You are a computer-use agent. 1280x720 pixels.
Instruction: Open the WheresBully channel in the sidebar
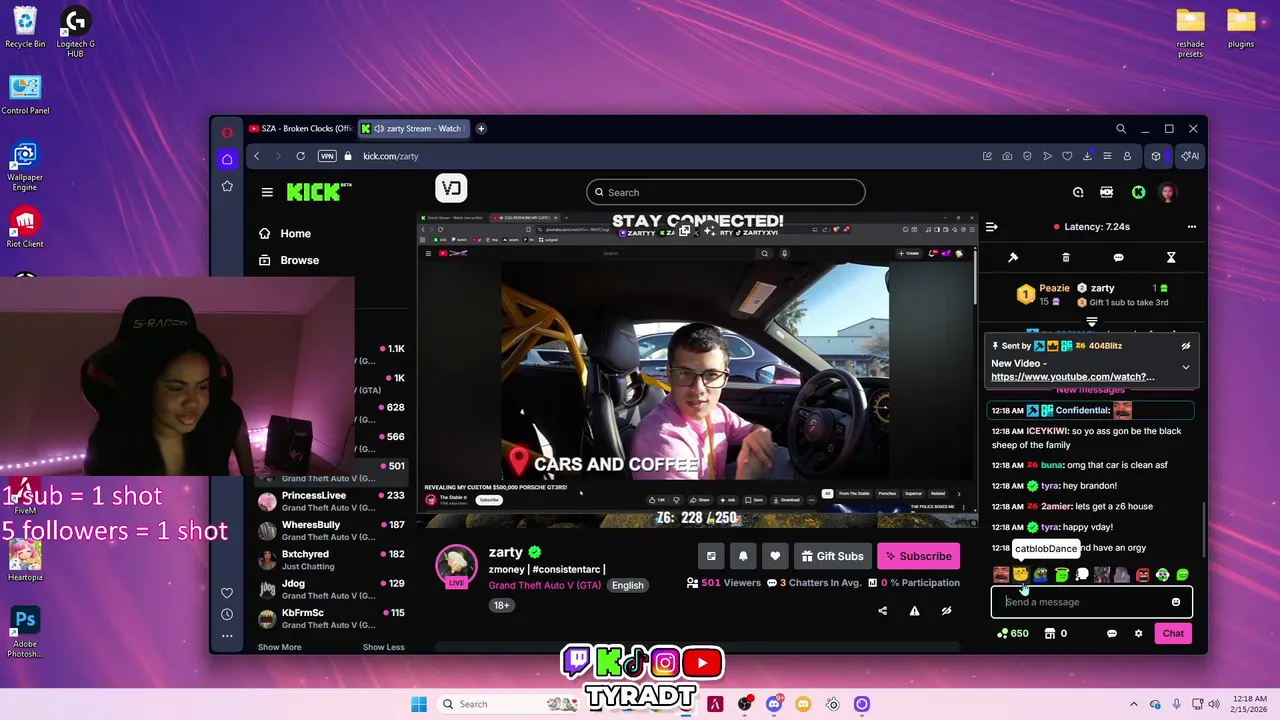tap(332, 530)
